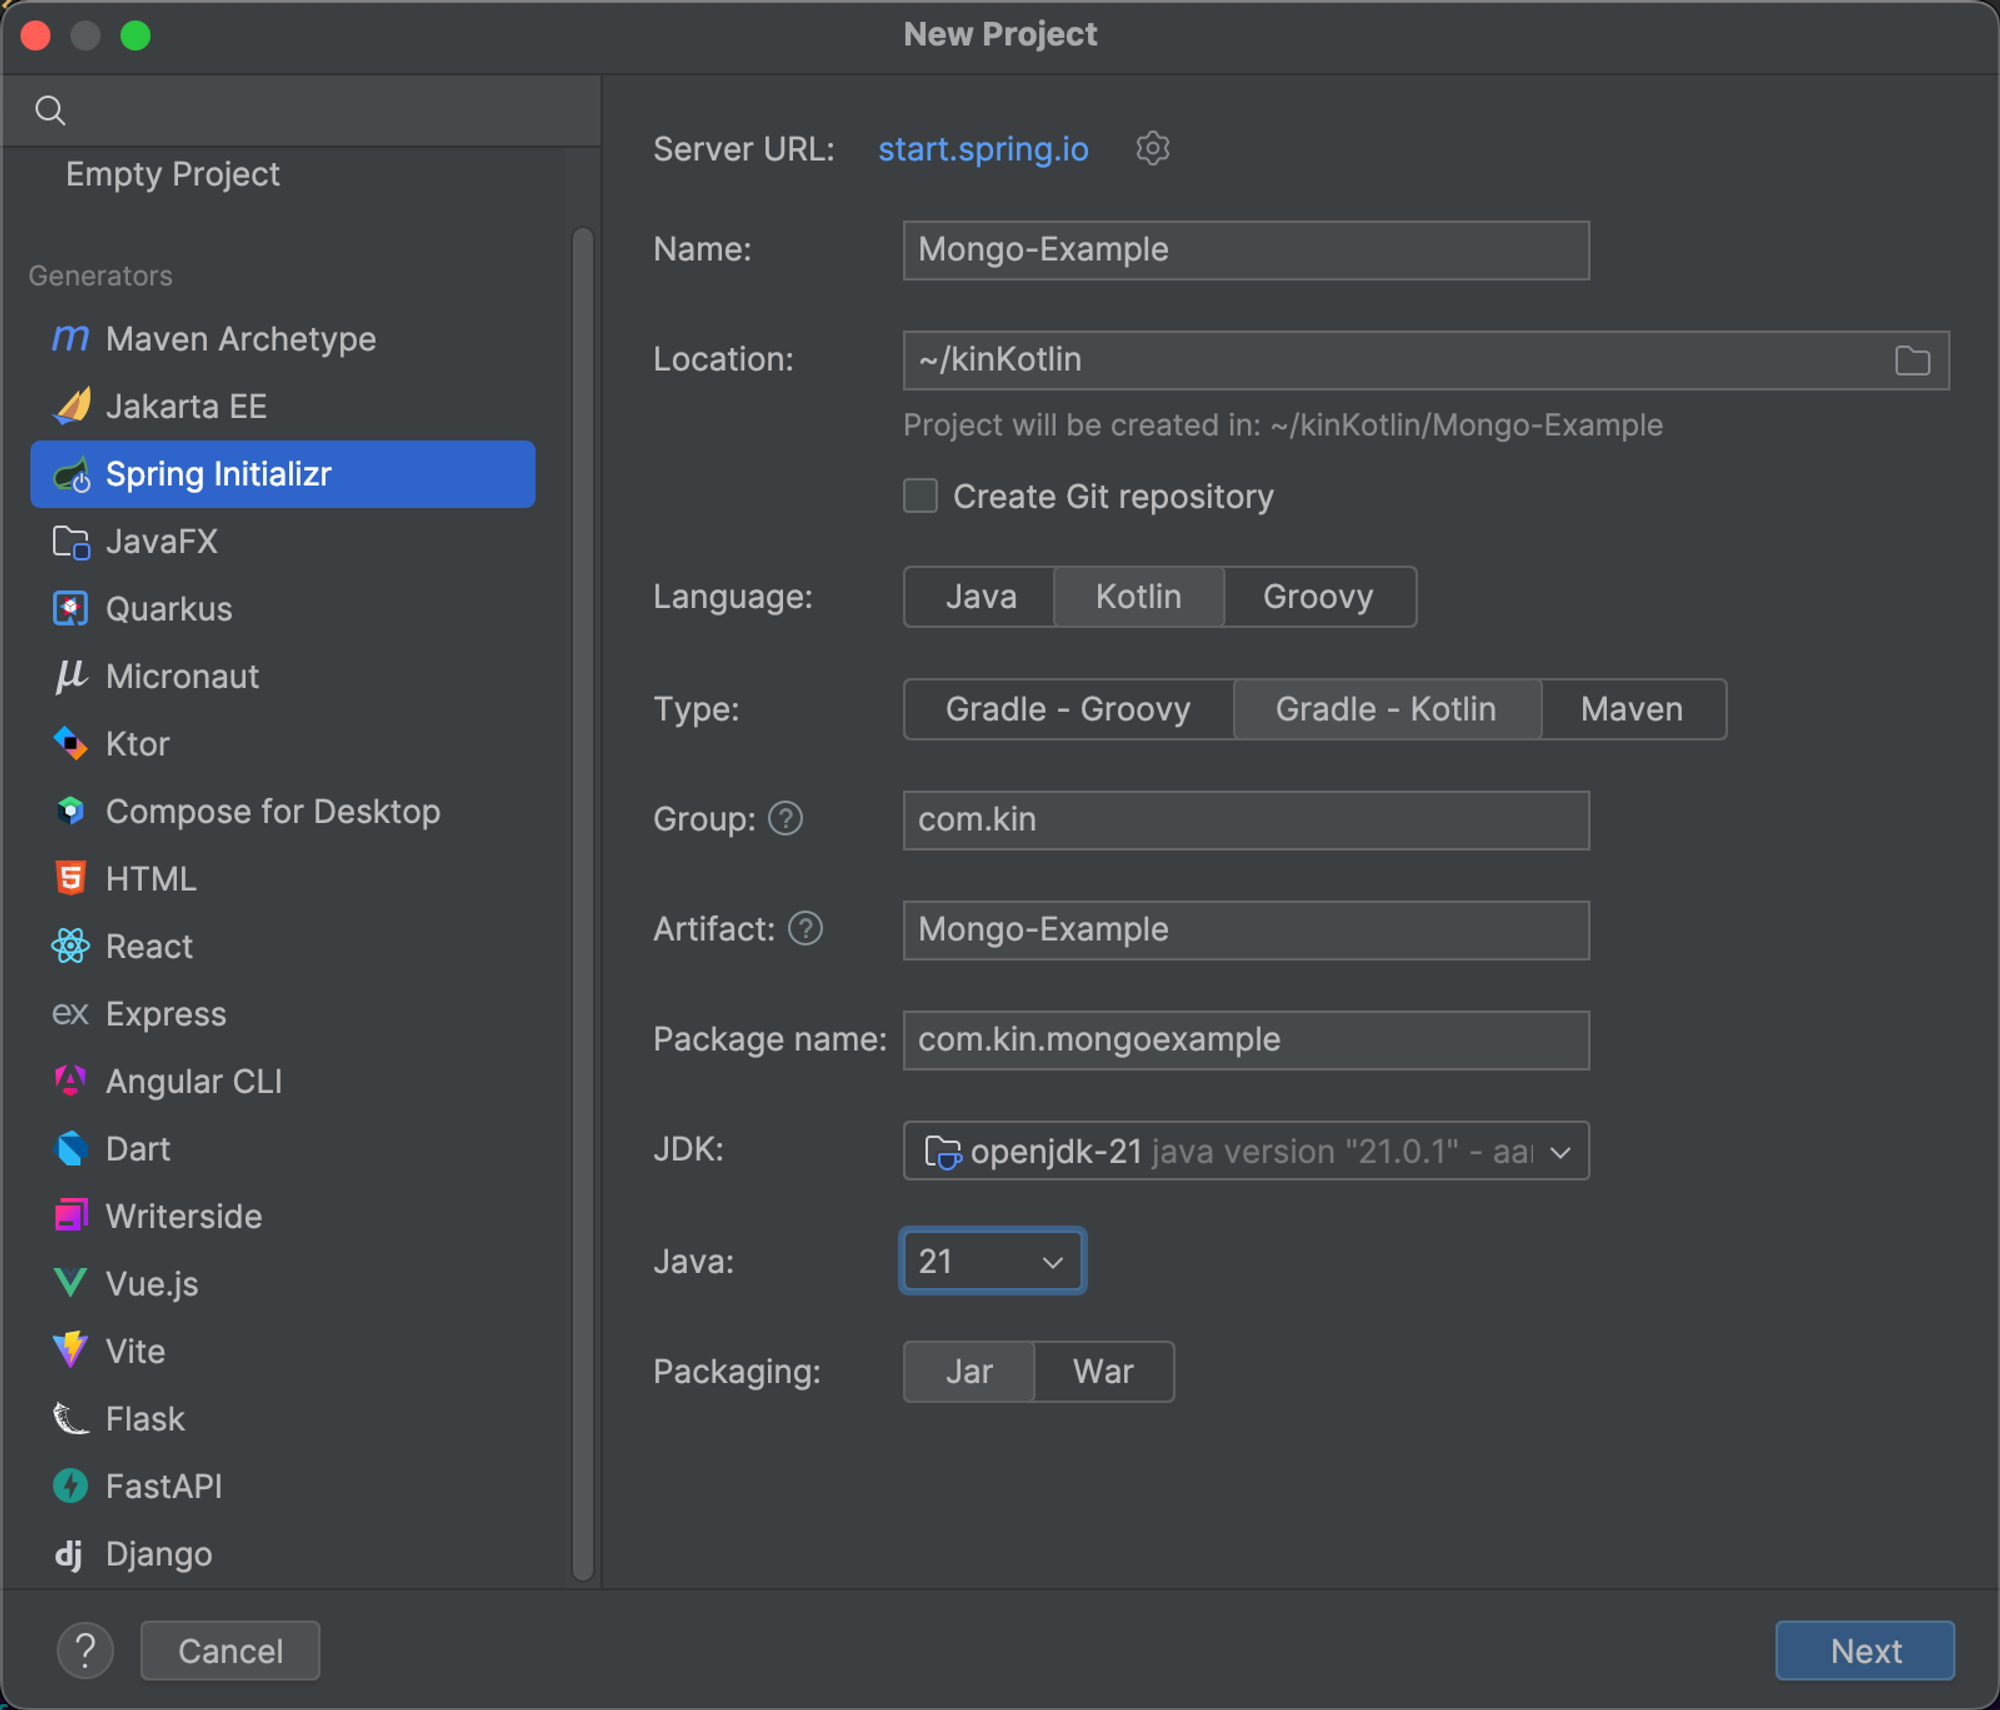This screenshot has height=1710, width=2000.
Task: Click the Location browse folder icon
Action: coord(1911,360)
